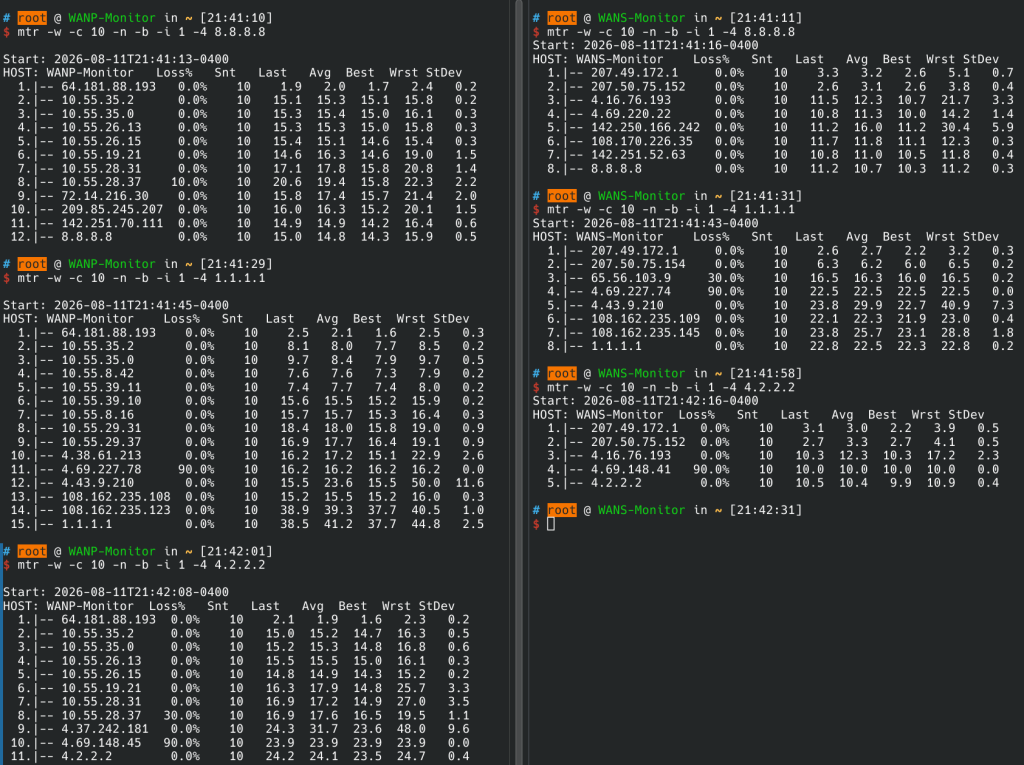Click hop IP 4.69.220.22 in right pane
This screenshot has height=765, width=1024.
coord(631,114)
